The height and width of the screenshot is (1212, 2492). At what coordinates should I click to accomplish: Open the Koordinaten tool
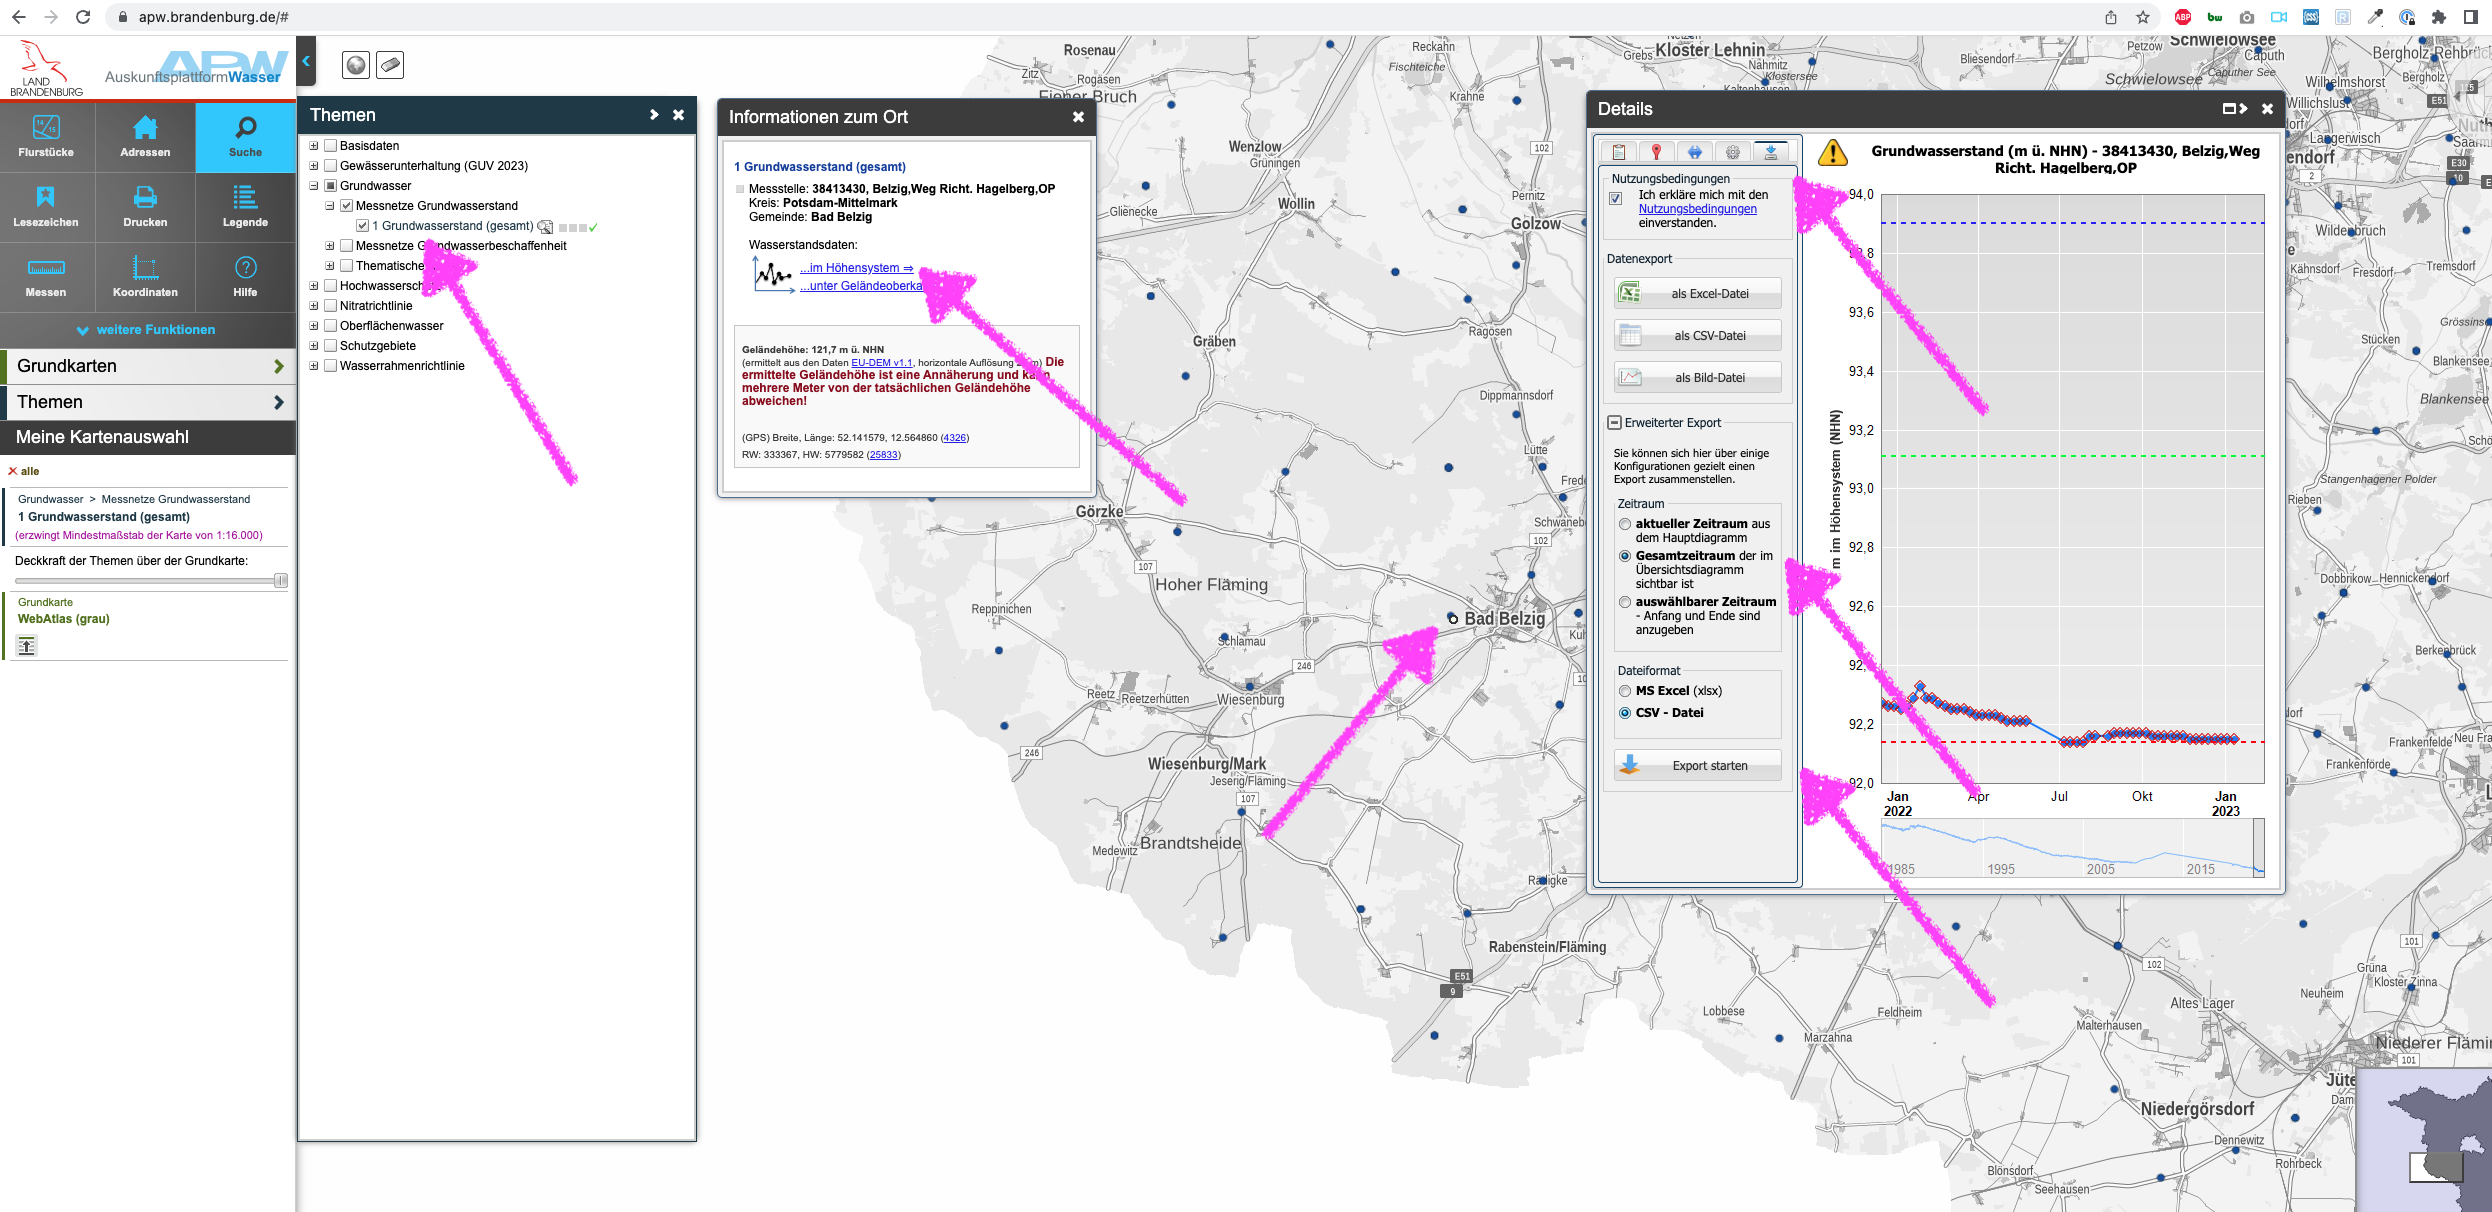(x=145, y=276)
